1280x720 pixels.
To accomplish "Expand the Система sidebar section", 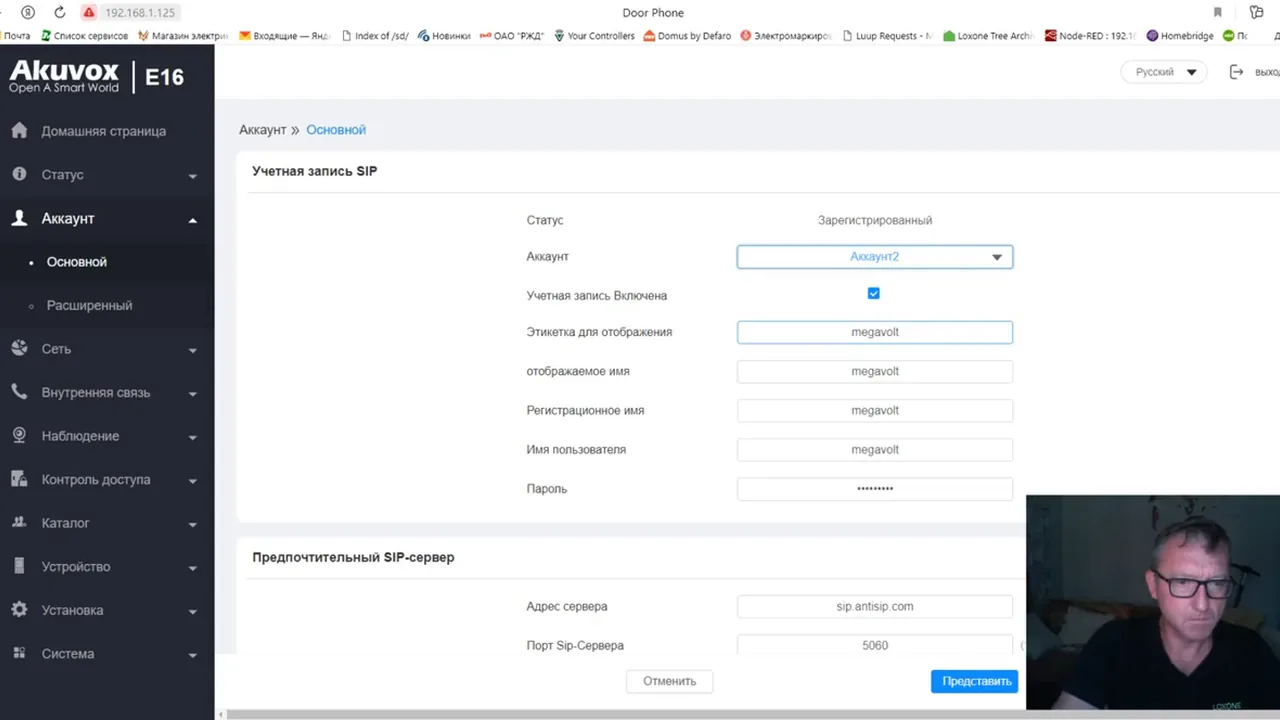I will point(107,654).
